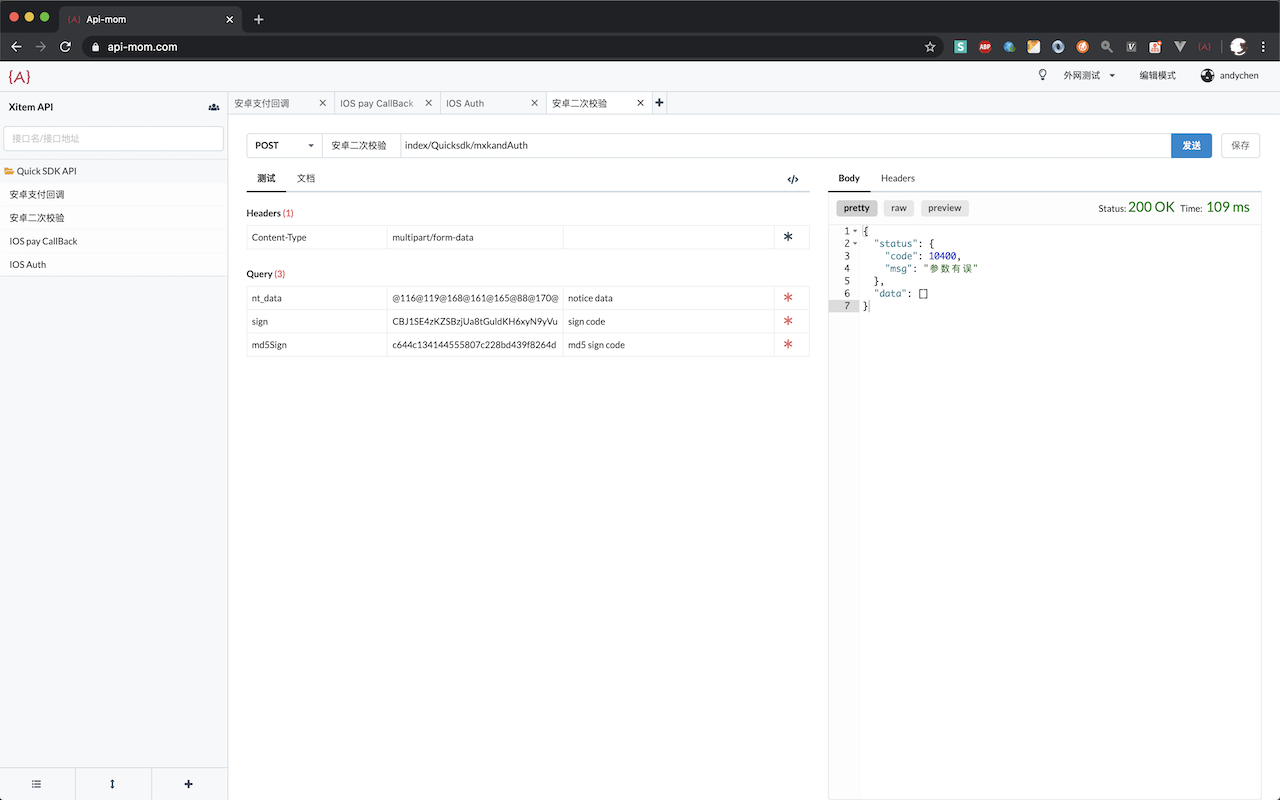This screenshot has width=1280, height=800.
Task: Switch response view to raw
Action: 899,208
